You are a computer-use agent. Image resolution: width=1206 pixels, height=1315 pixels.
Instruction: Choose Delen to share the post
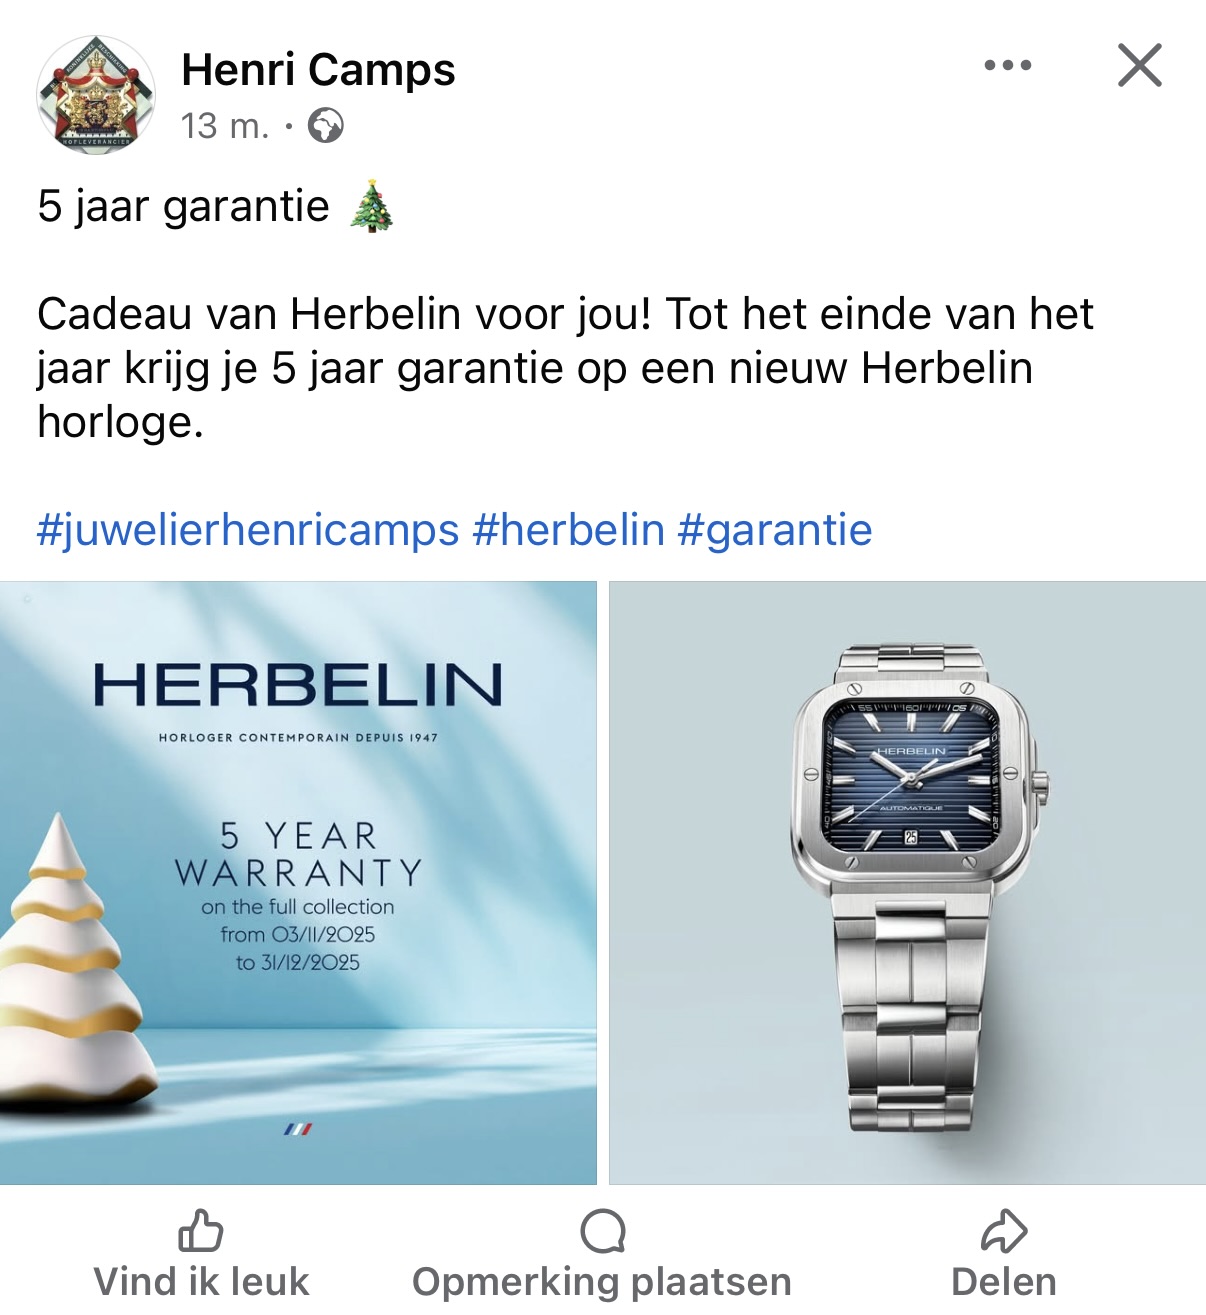click(1004, 1281)
